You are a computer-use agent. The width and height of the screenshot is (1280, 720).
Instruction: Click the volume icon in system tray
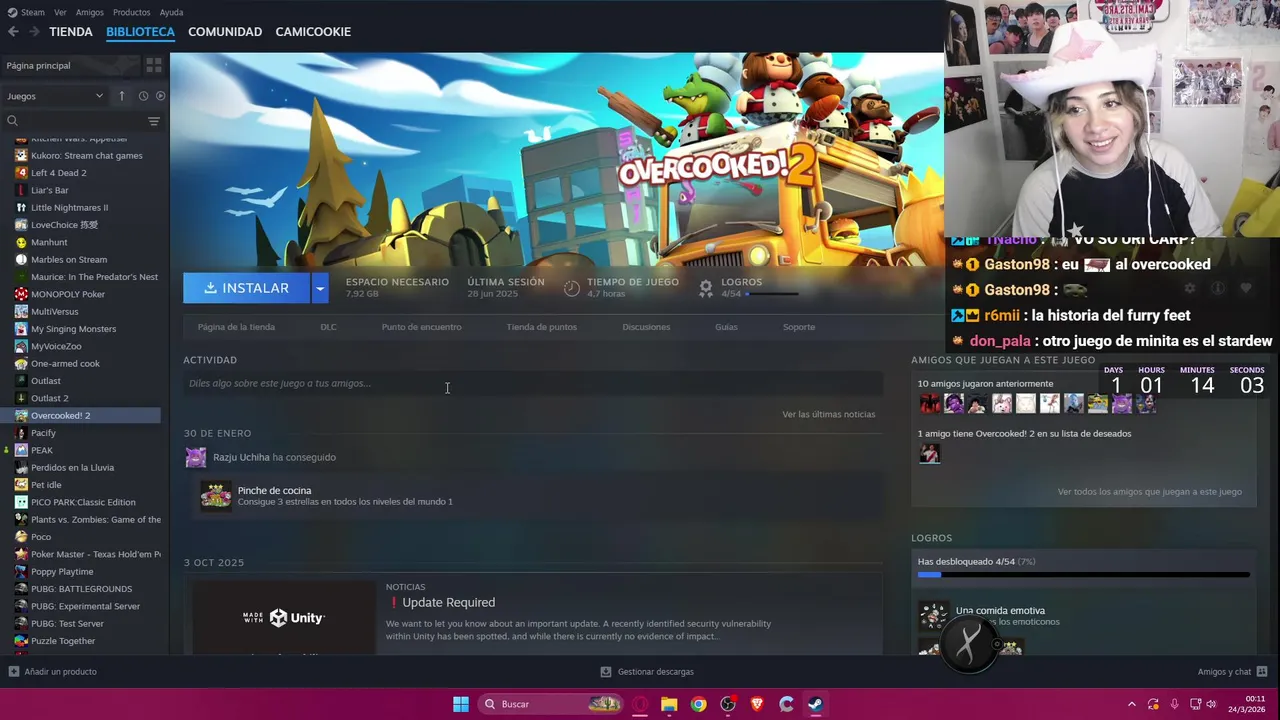pyautogui.click(x=1212, y=704)
